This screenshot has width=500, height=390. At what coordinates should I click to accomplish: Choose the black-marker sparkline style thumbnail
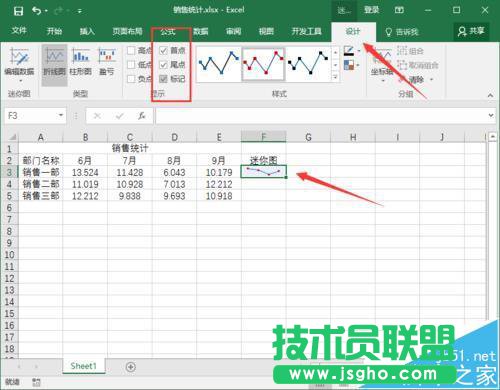click(x=308, y=63)
